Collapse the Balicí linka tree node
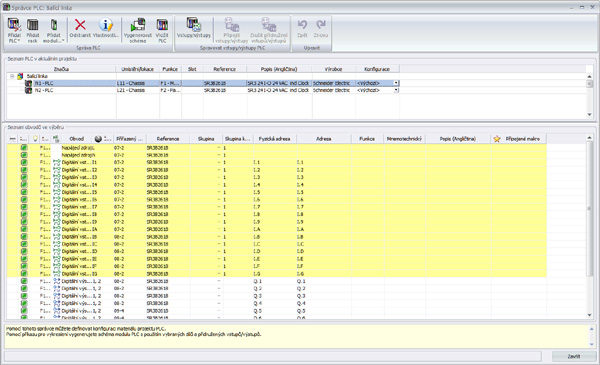 (12, 76)
